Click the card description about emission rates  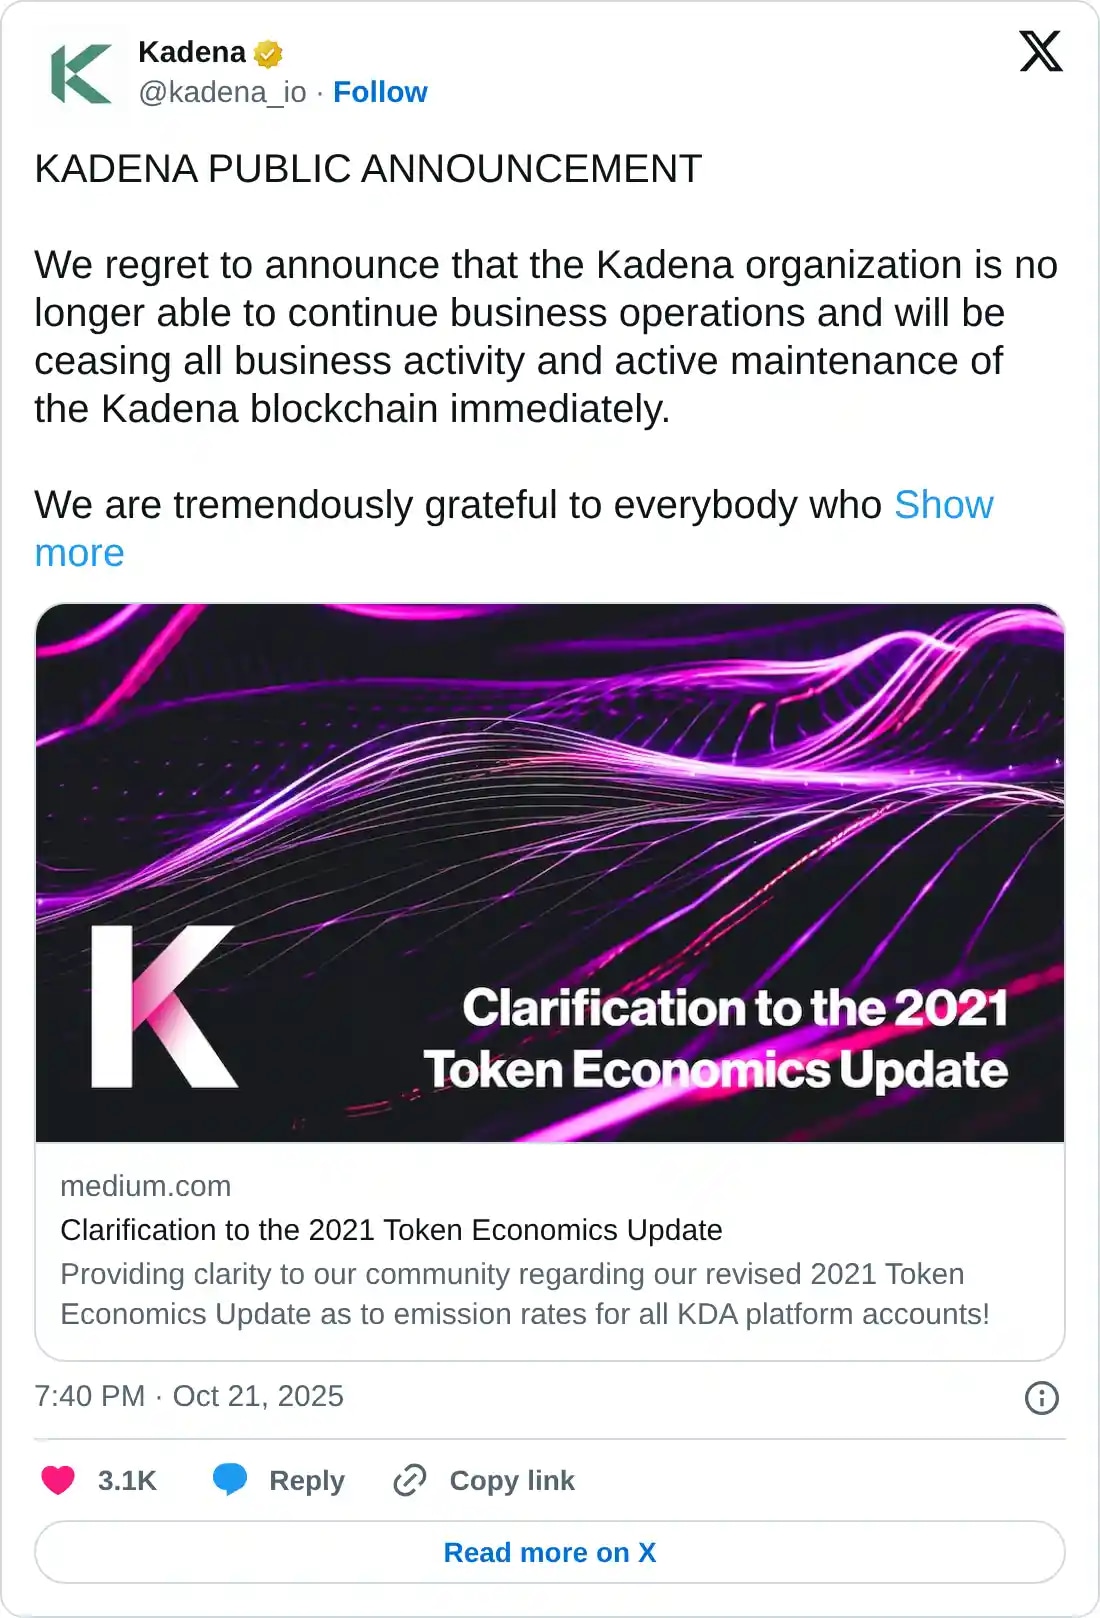(524, 1294)
